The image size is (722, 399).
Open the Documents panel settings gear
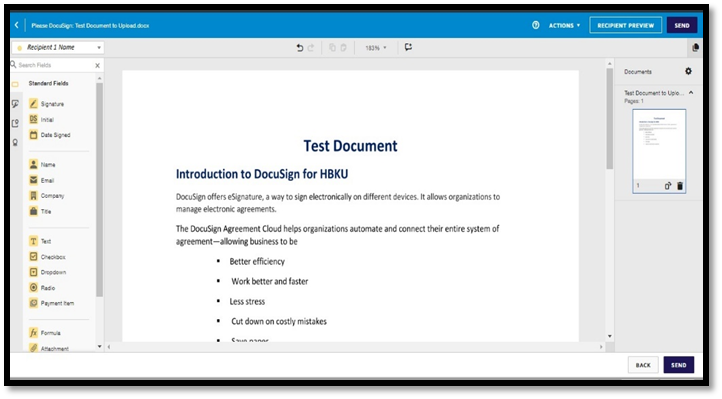point(688,71)
